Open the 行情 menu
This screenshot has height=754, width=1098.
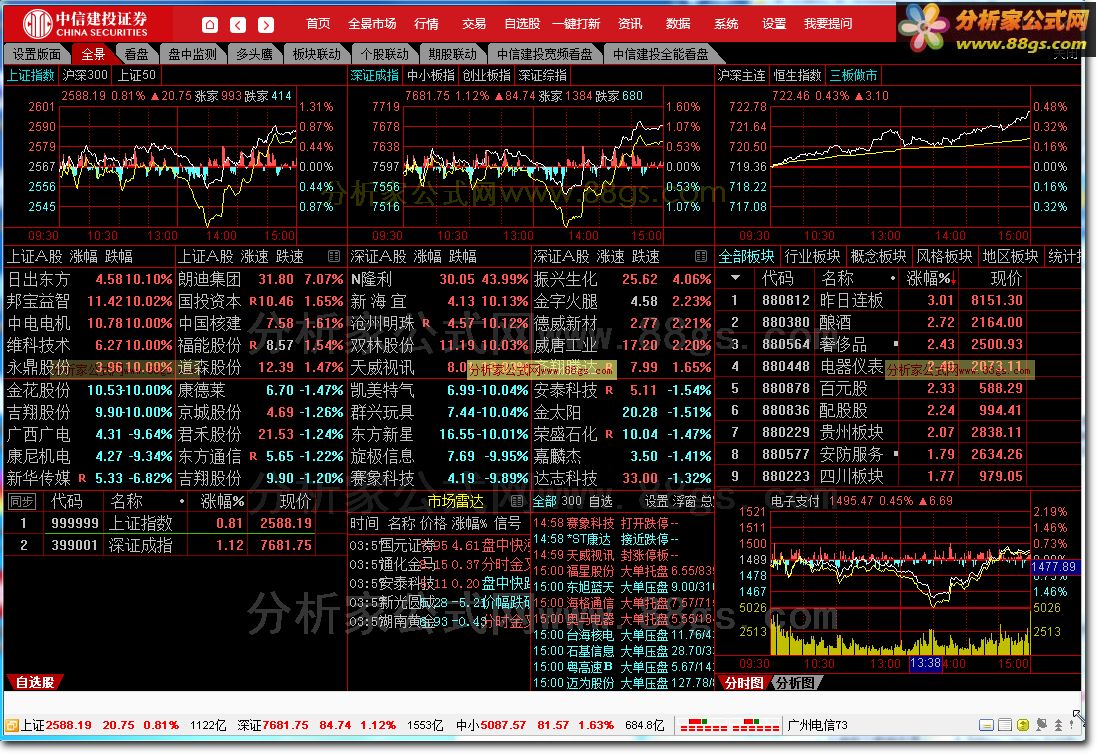pyautogui.click(x=426, y=24)
